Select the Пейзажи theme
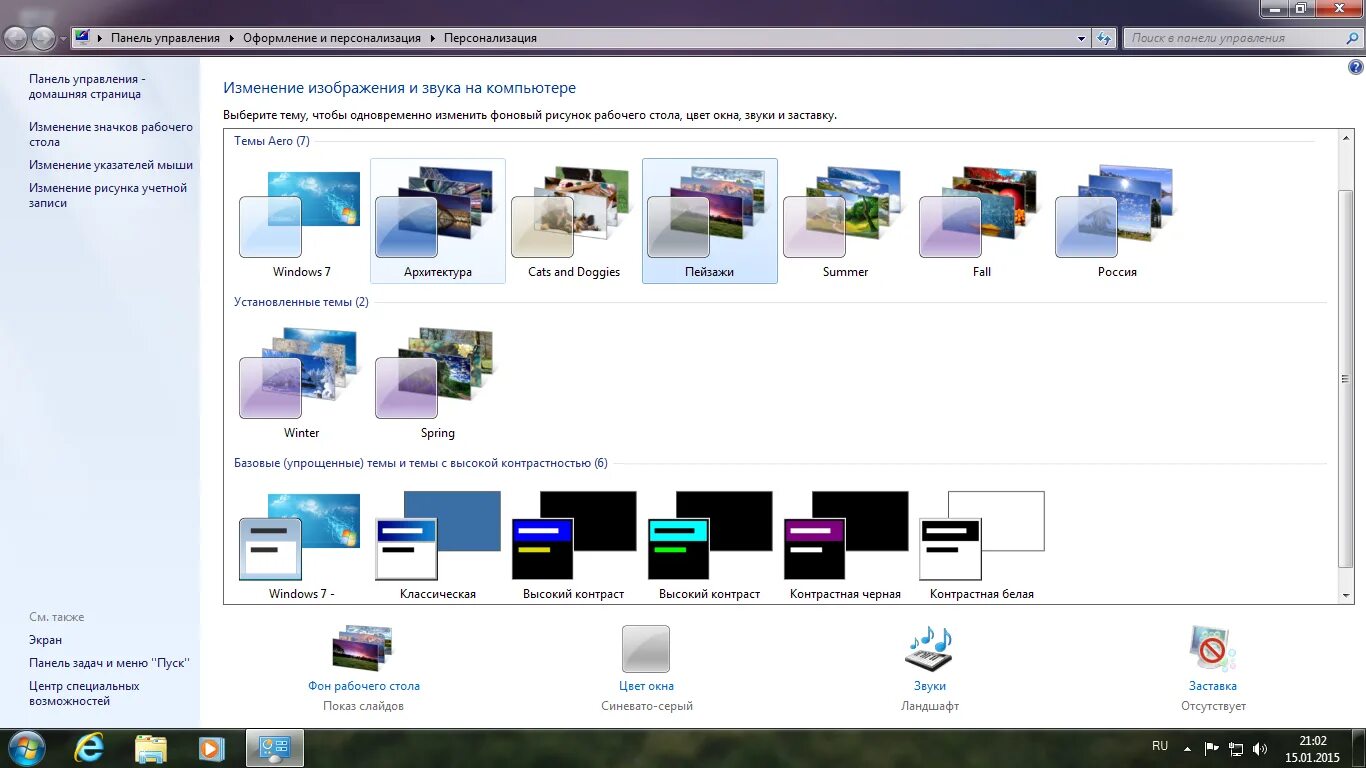The height and width of the screenshot is (768, 1366). point(710,222)
